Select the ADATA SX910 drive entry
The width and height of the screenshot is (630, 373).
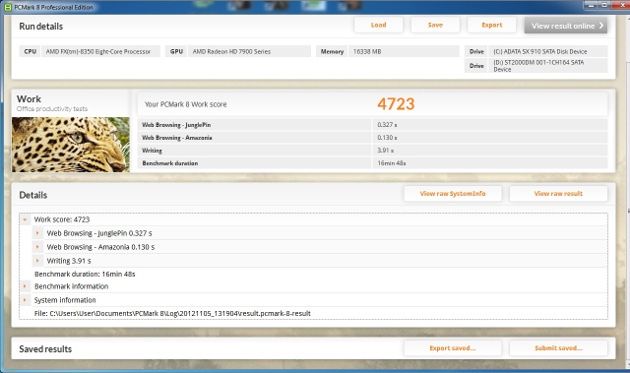pos(536,51)
